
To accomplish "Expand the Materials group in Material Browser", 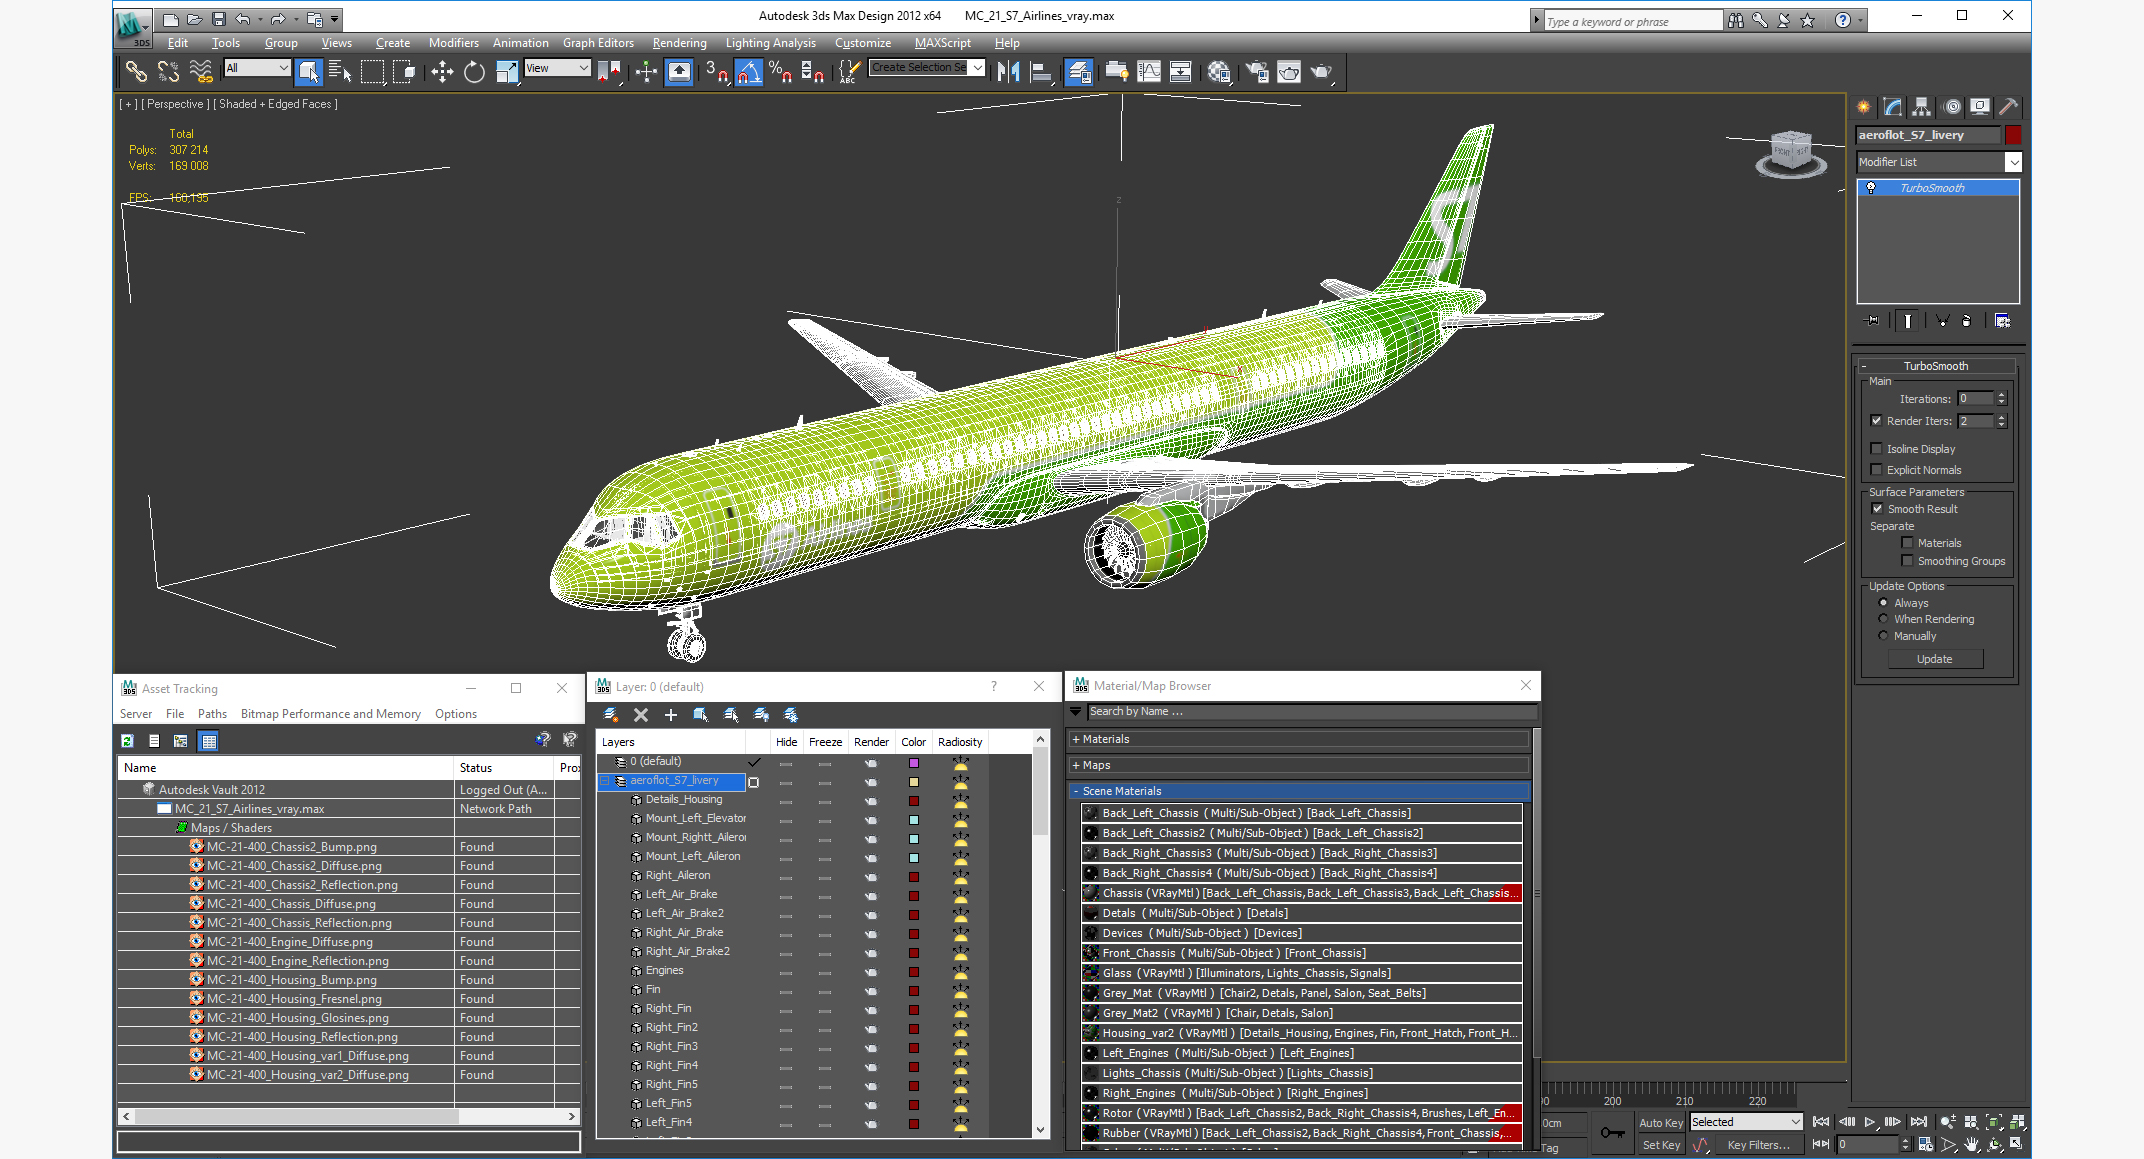I will pyautogui.click(x=1299, y=739).
